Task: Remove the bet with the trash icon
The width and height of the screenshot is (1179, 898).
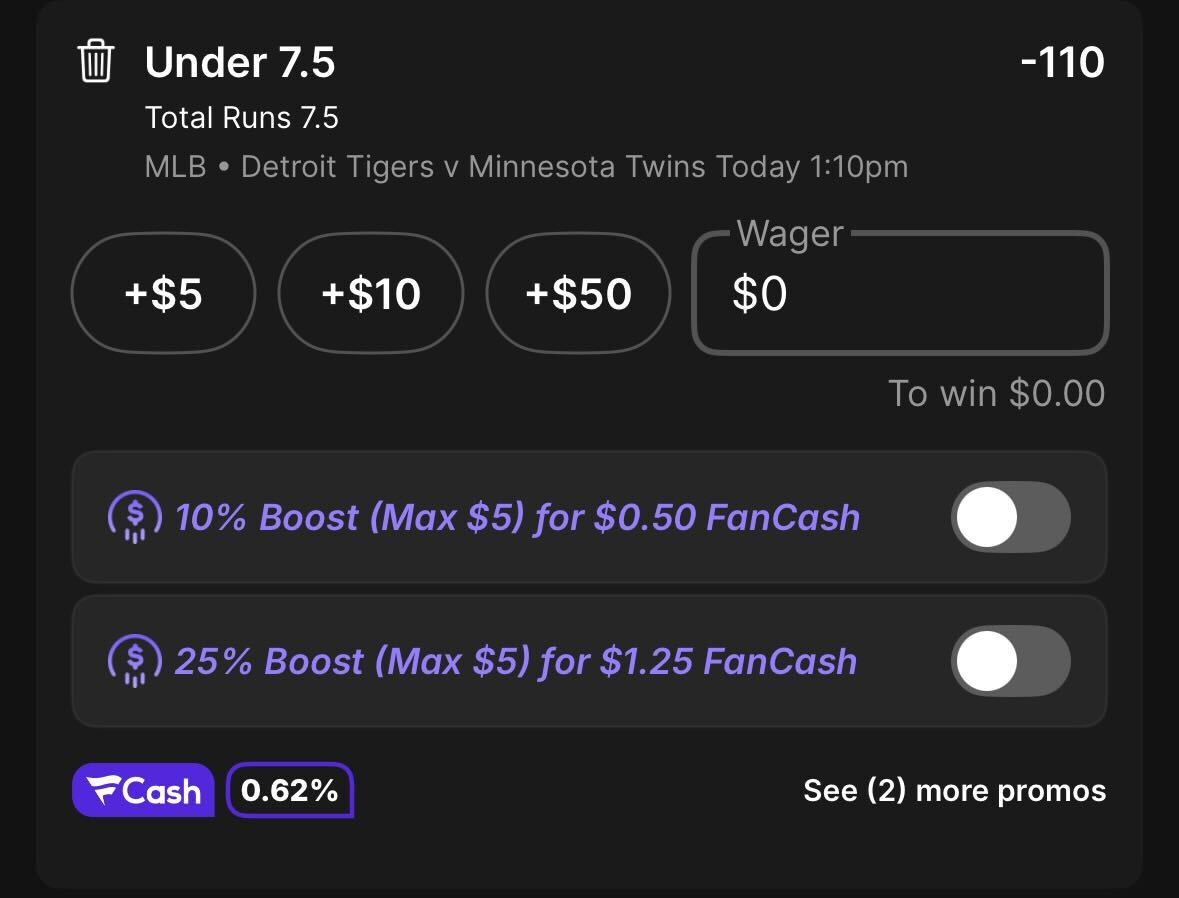Action: click(x=95, y=61)
